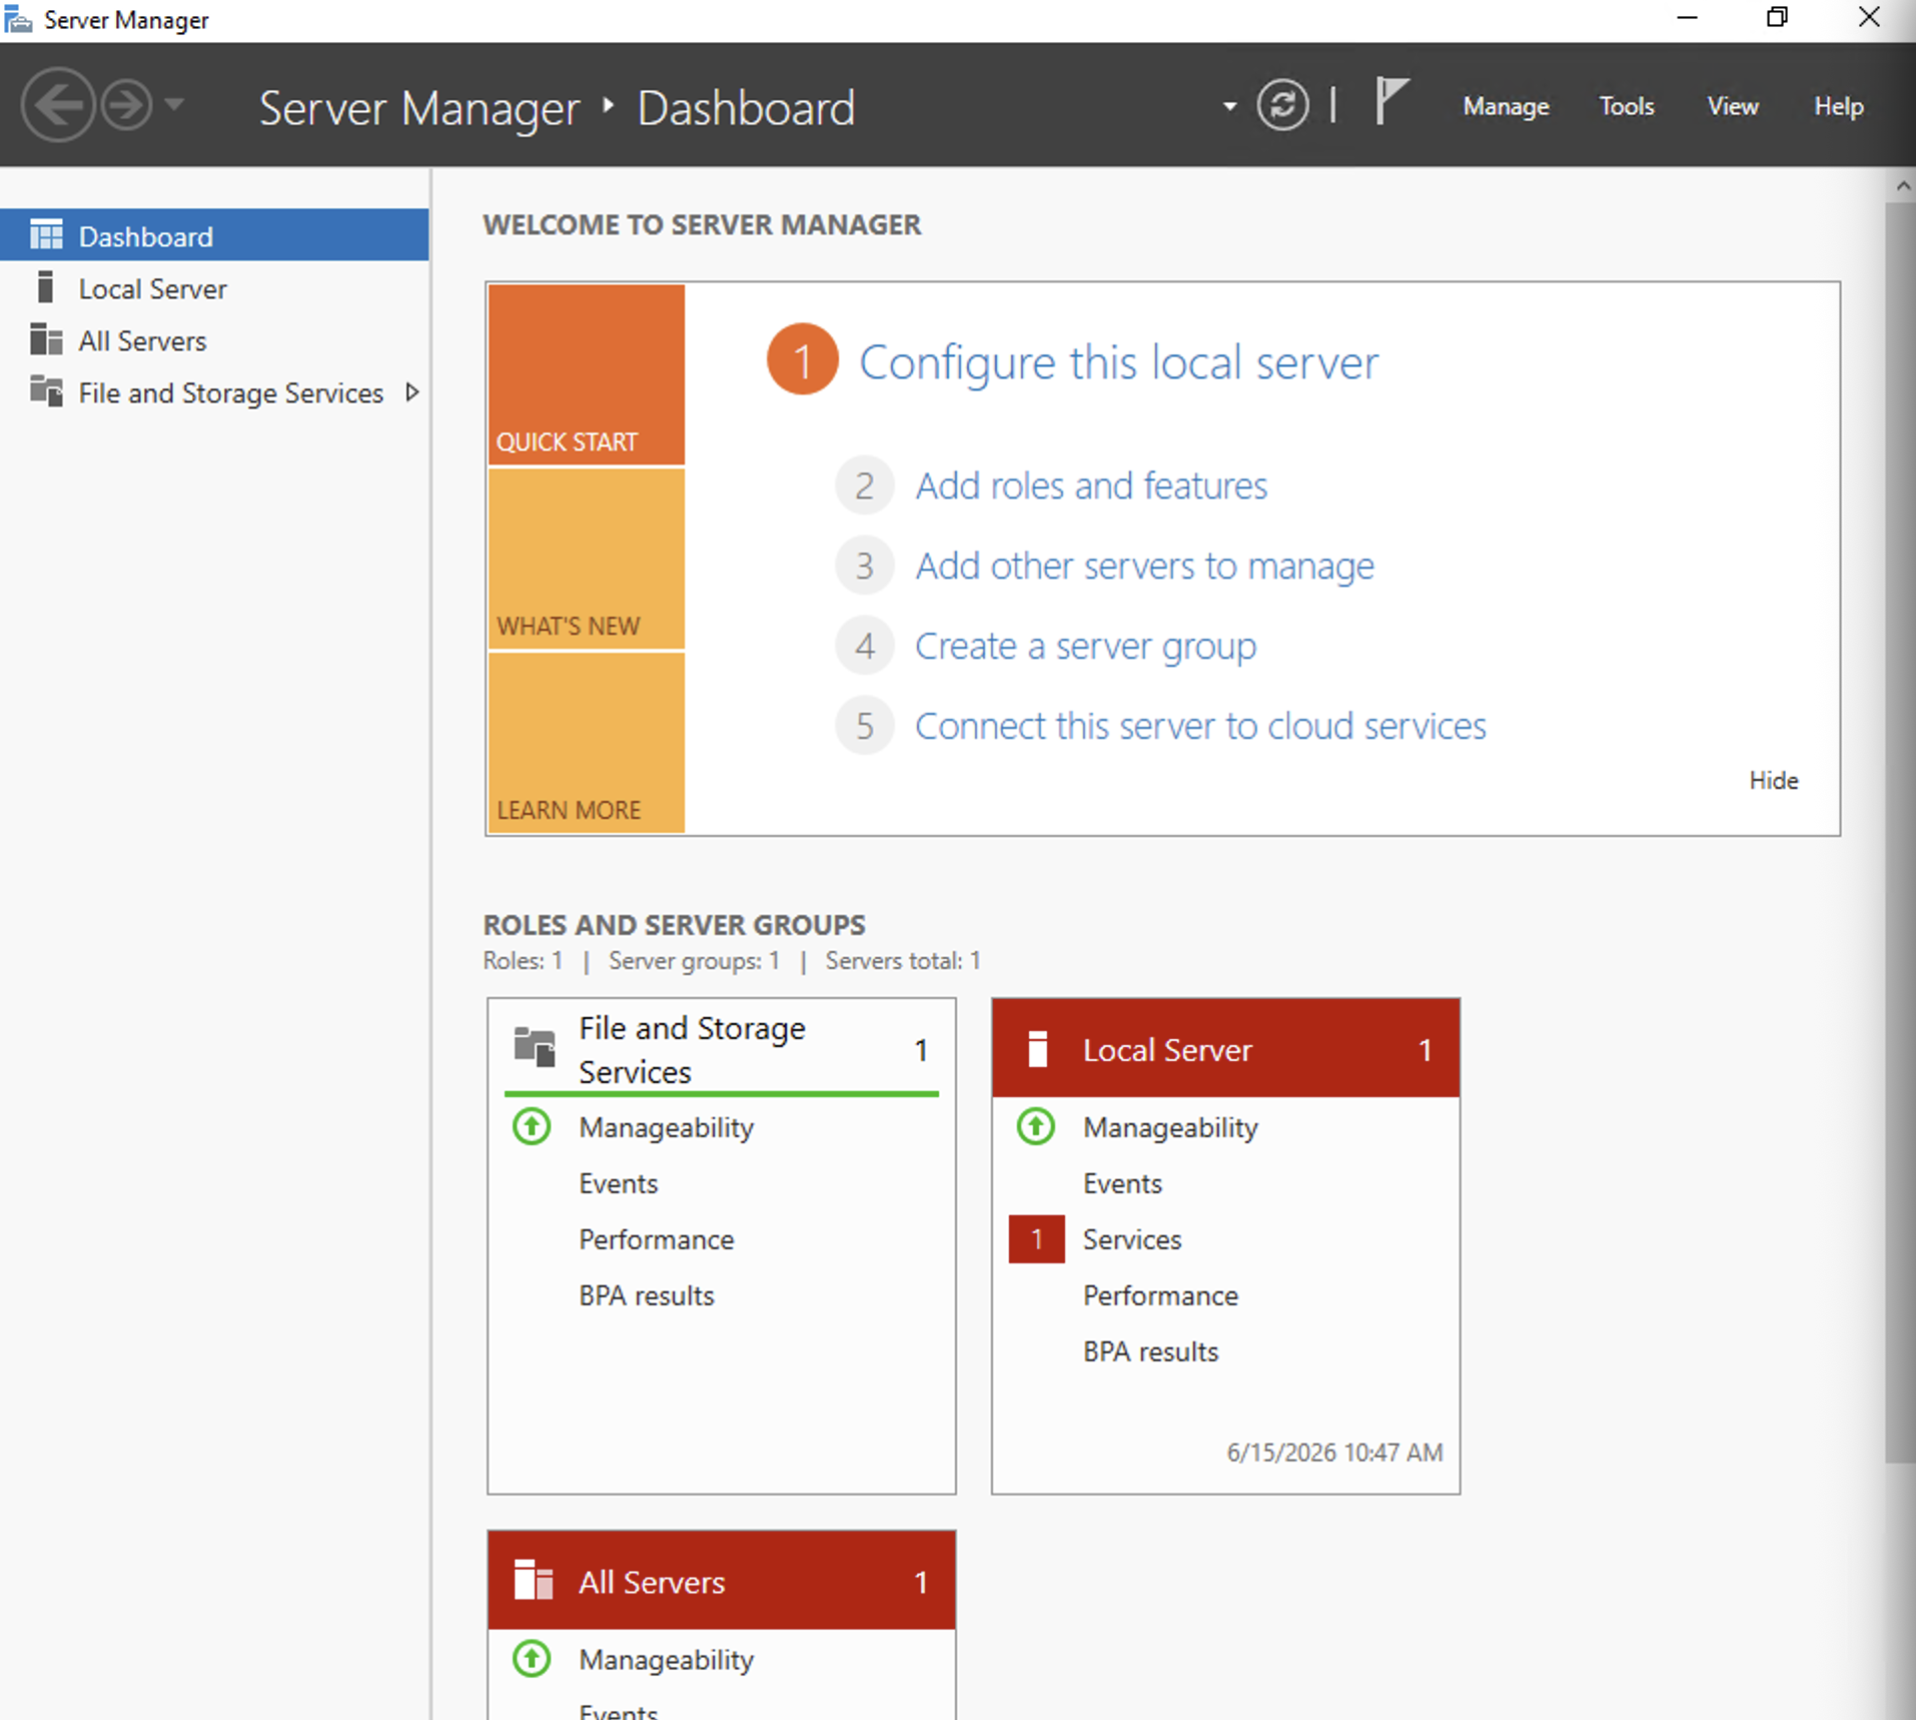Click Connect this server to cloud services
Viewport: 1916px width, 1720px height.
[x=1200, y=726]
